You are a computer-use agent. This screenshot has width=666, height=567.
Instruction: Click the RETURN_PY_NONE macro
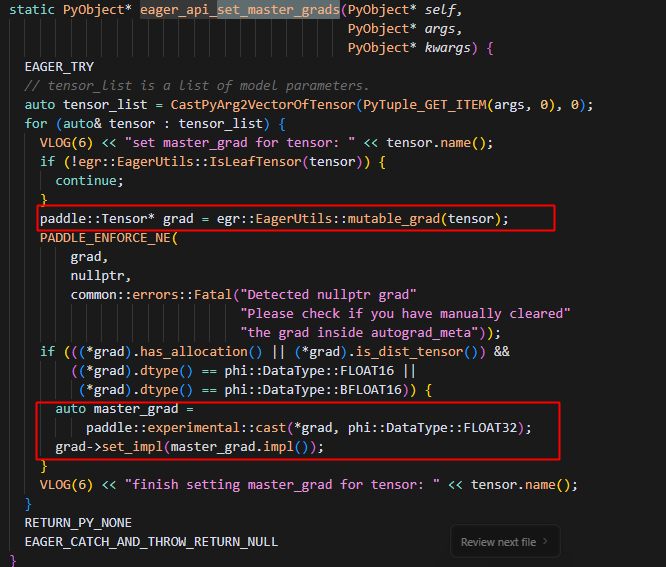point(78,523)
